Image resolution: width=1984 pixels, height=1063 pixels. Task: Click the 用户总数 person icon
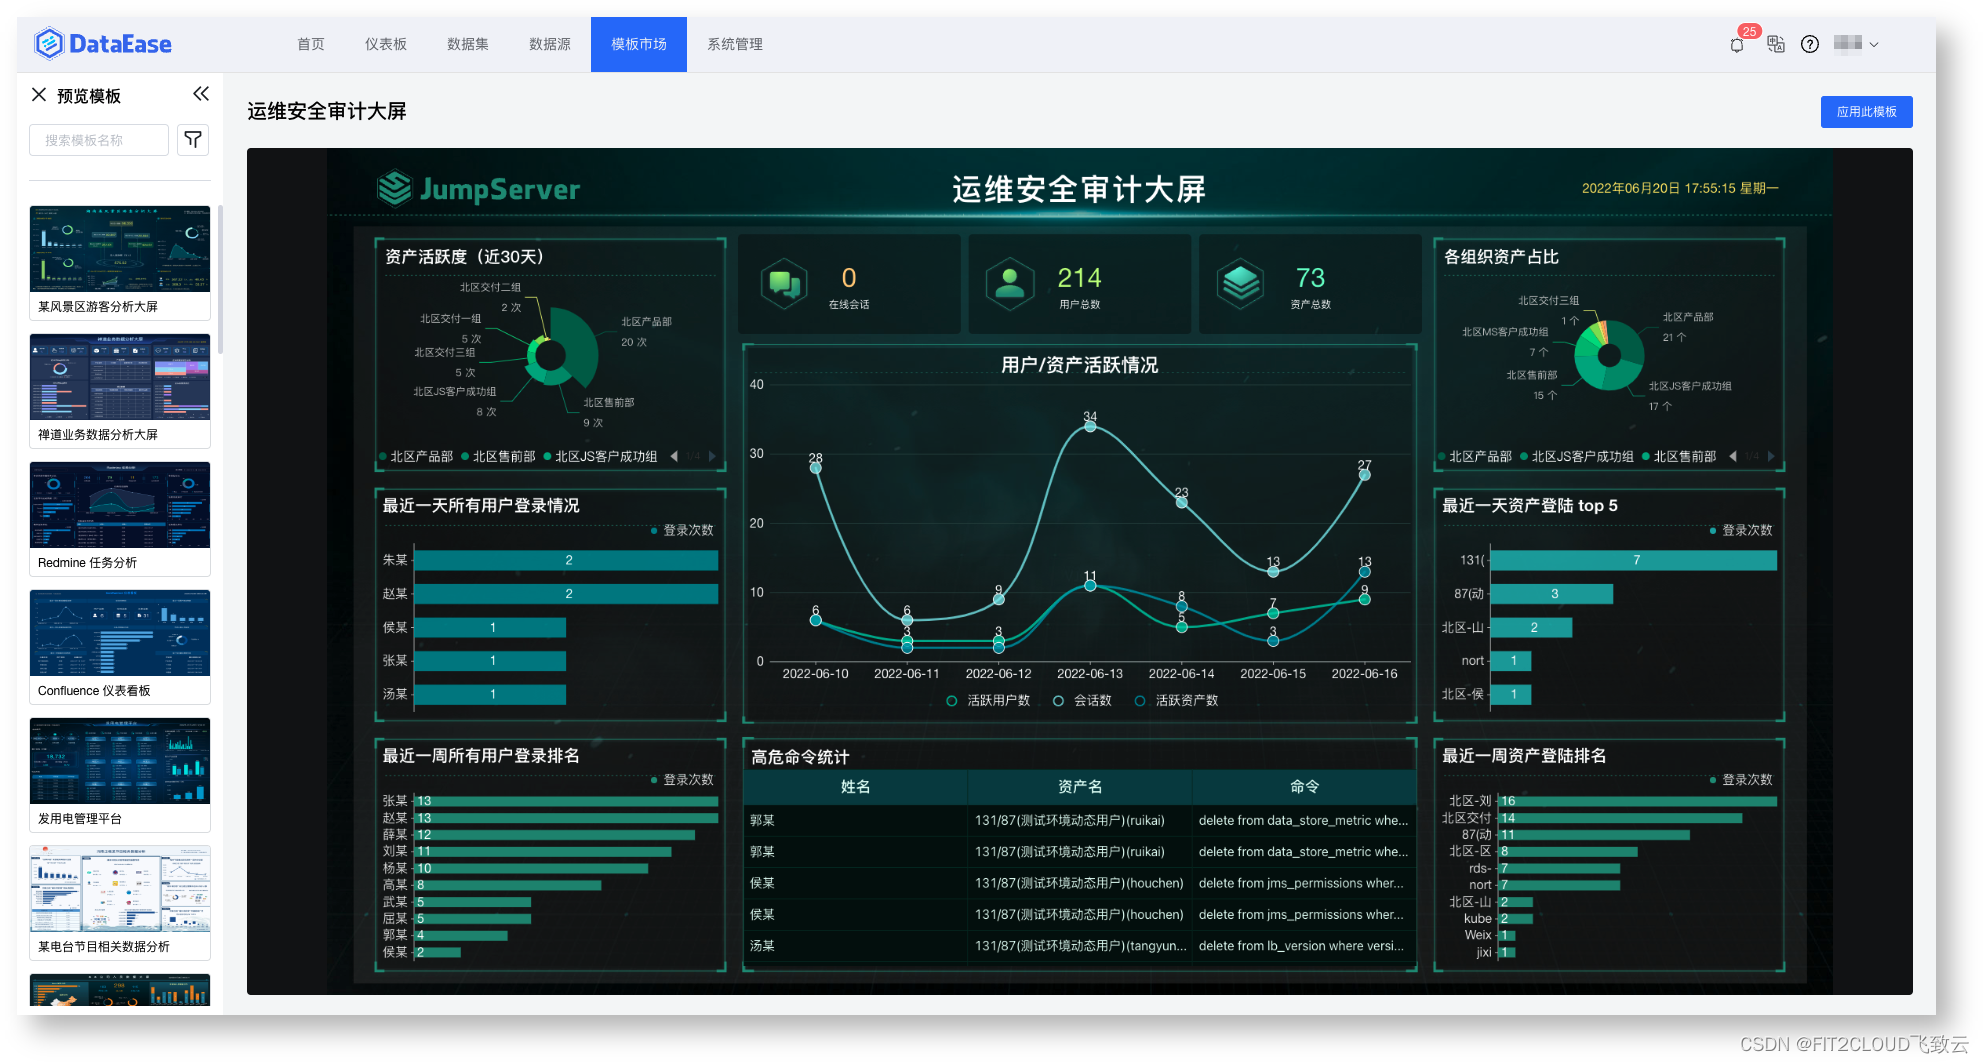(1009, 281)
